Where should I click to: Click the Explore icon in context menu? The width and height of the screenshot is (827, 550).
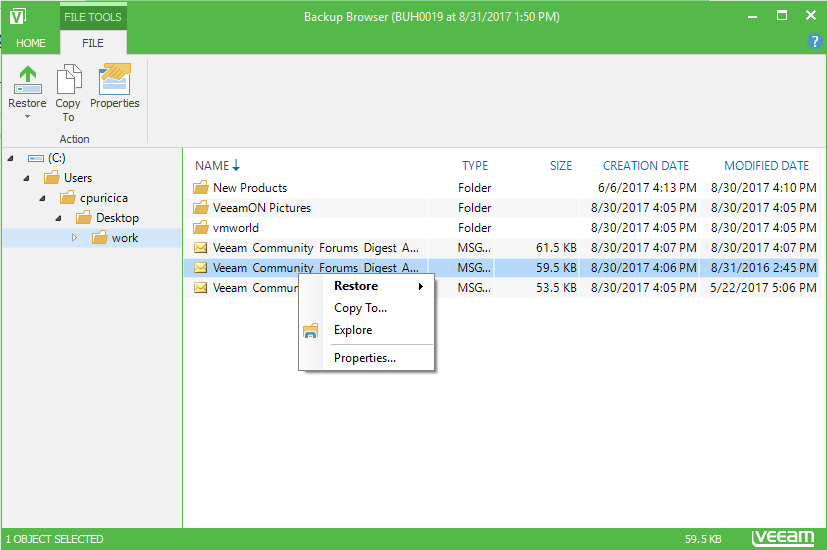pos(311,331)
